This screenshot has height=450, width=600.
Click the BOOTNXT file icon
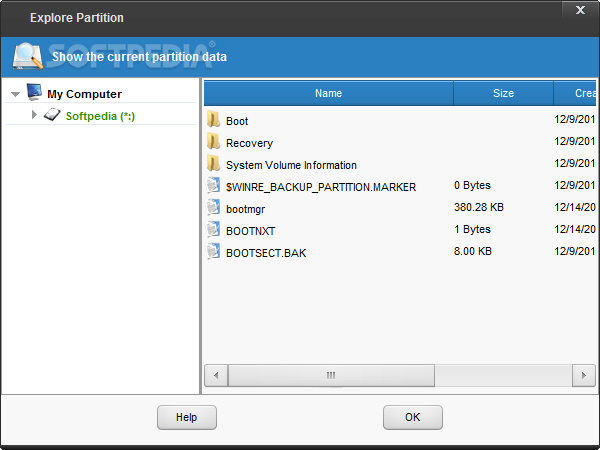[x=213, y=229]
